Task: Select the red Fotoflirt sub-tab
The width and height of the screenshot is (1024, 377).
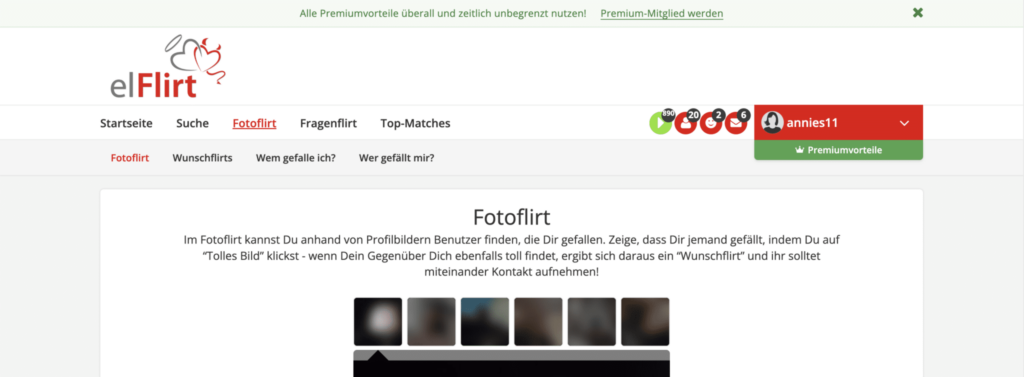Action: [130, 157]
